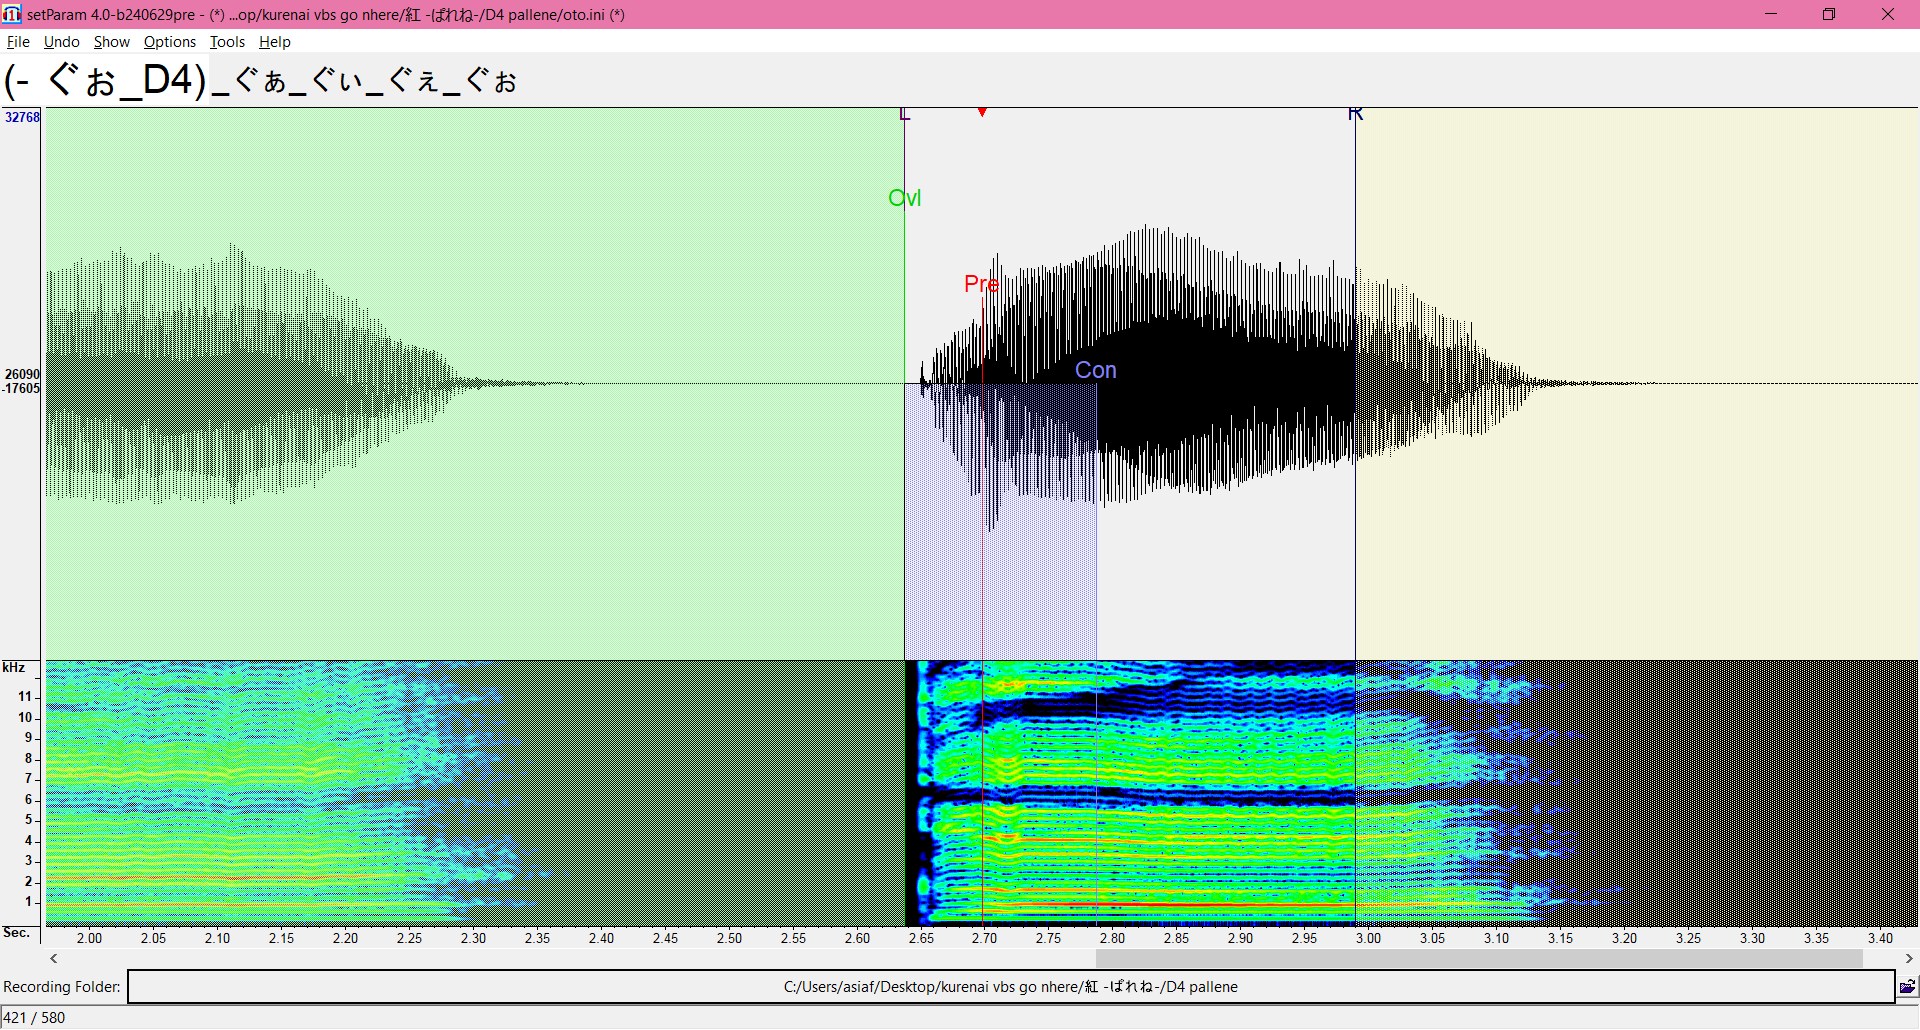Image resolution: width=1920 pixels, height=1030 pixels.
Task: Click the setParam app icon in title bar
Action: pyautogui.click(x=12, y=14)
